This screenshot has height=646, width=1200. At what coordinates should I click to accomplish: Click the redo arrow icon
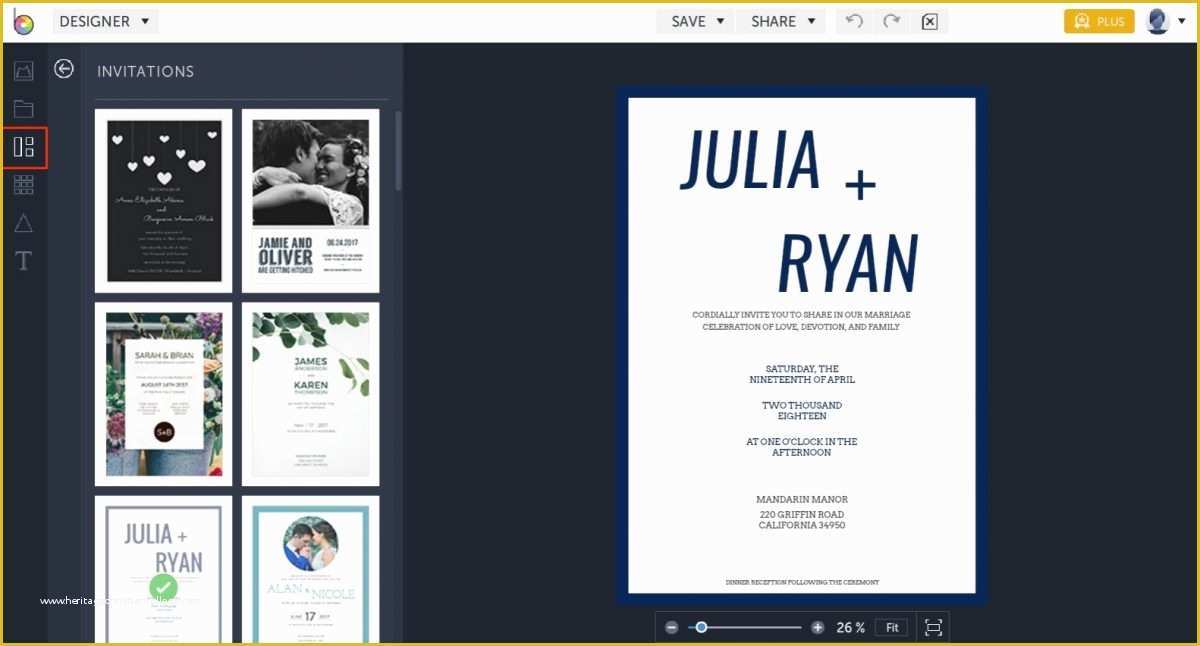pyautogui.click(x=891, y=21)
